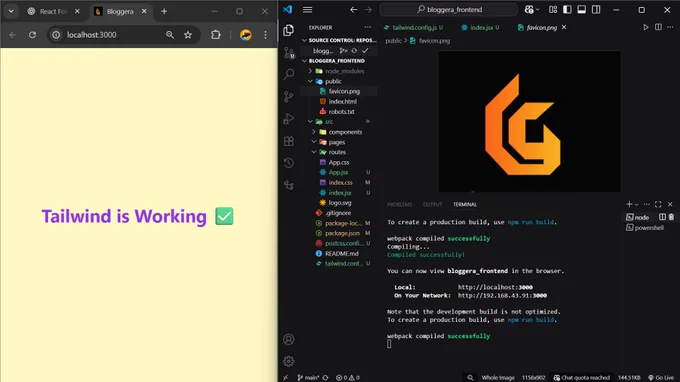Collapse the src folder

(x=310, y=122)
